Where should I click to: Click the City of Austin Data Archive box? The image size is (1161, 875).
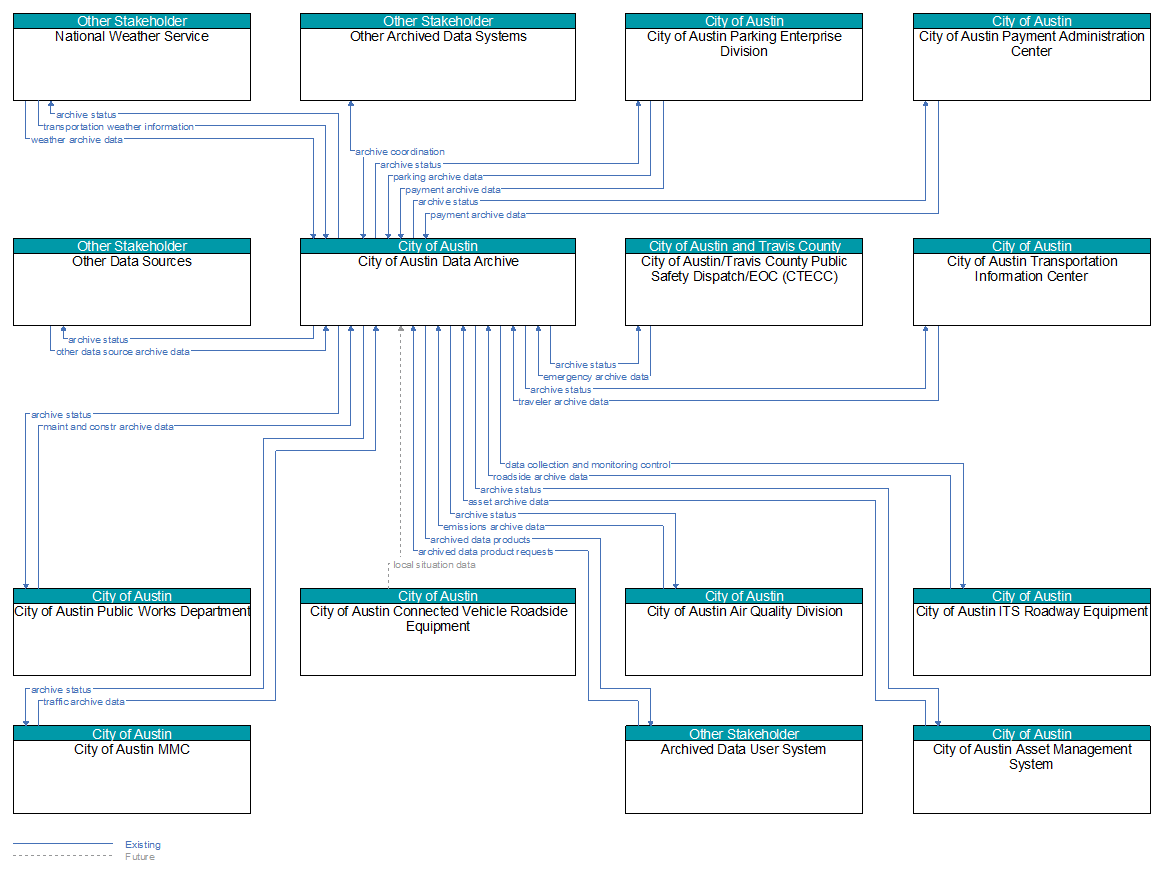coord(438,282)
